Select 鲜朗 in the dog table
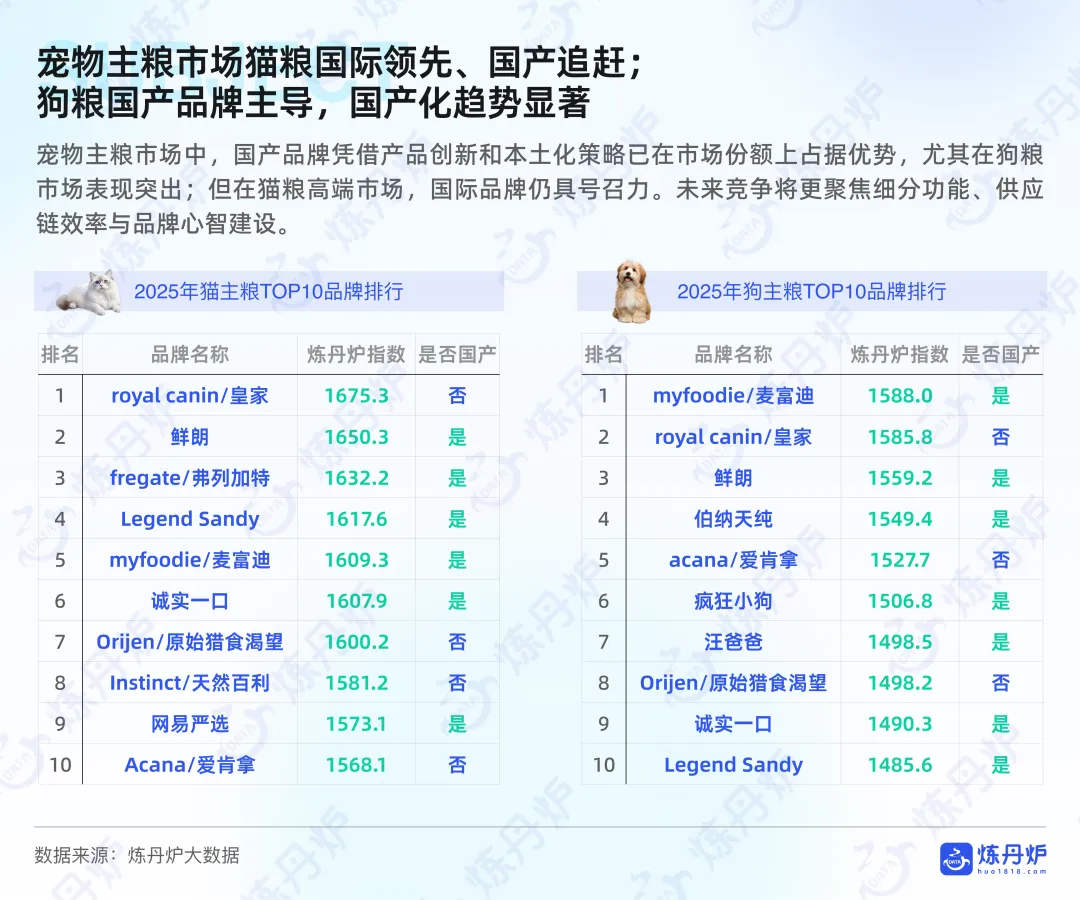The height and width of the screenshot is (900, 1080). (x=733, y=478)
